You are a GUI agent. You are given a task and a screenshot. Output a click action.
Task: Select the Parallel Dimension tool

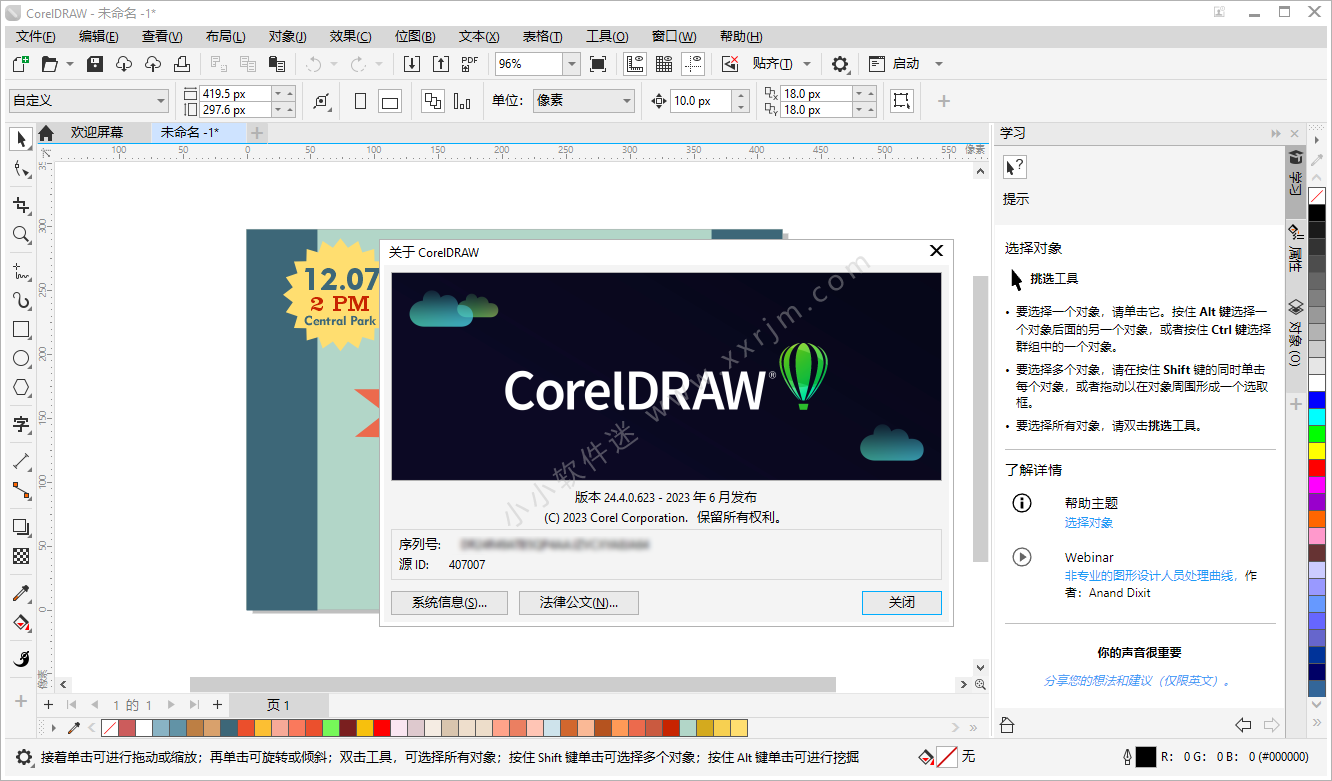click(20, 461)
